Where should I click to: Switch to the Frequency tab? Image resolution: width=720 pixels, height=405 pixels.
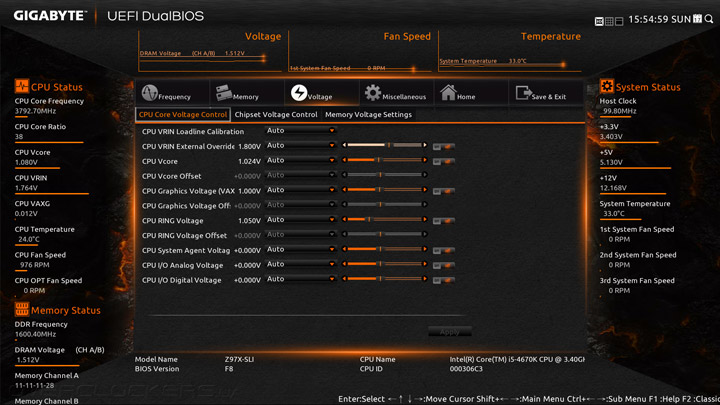(173, 93)
